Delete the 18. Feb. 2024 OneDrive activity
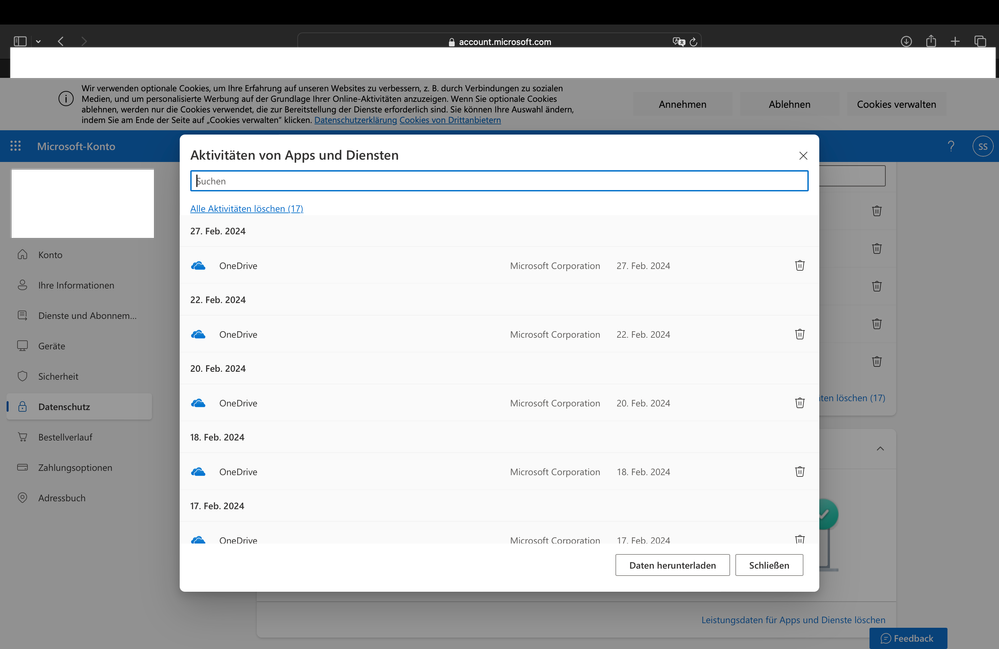The width and height of the screenshot is (999, 649). coord(800,472)
